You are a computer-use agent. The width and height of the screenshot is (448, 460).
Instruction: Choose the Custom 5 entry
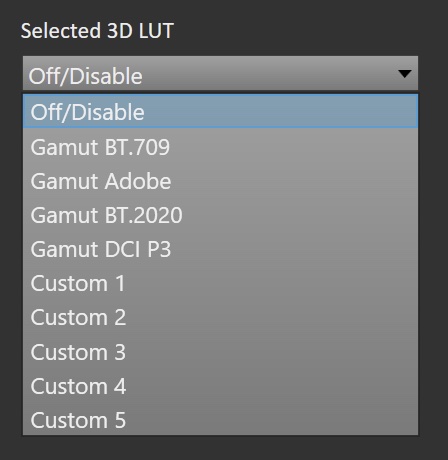(x=220, y=419)
